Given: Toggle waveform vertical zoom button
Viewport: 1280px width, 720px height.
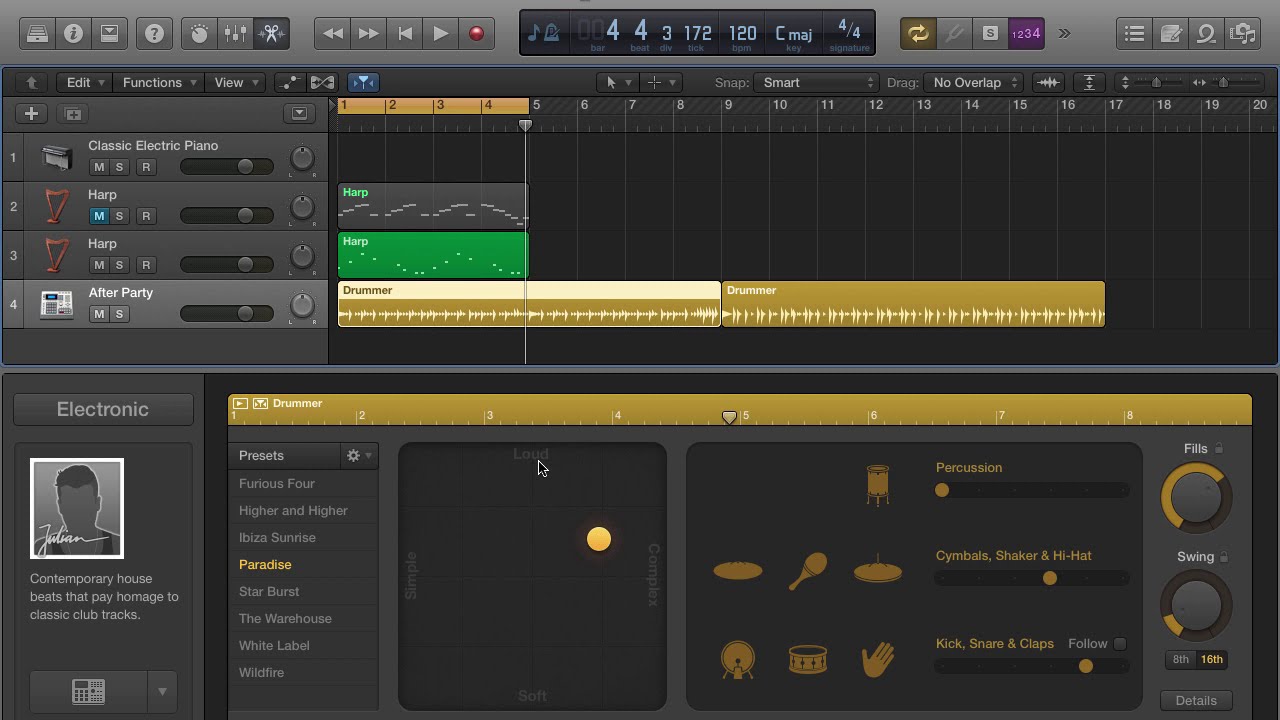Looking at the screenshot, I should (x=1048, y=82).
